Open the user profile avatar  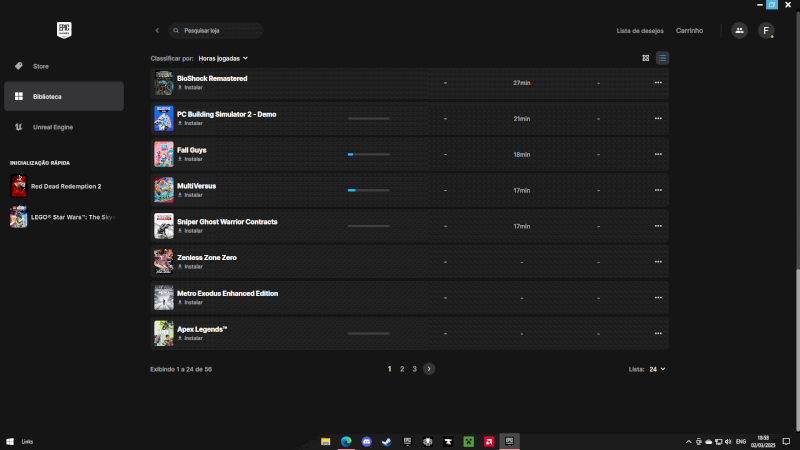tap(766, 31)
